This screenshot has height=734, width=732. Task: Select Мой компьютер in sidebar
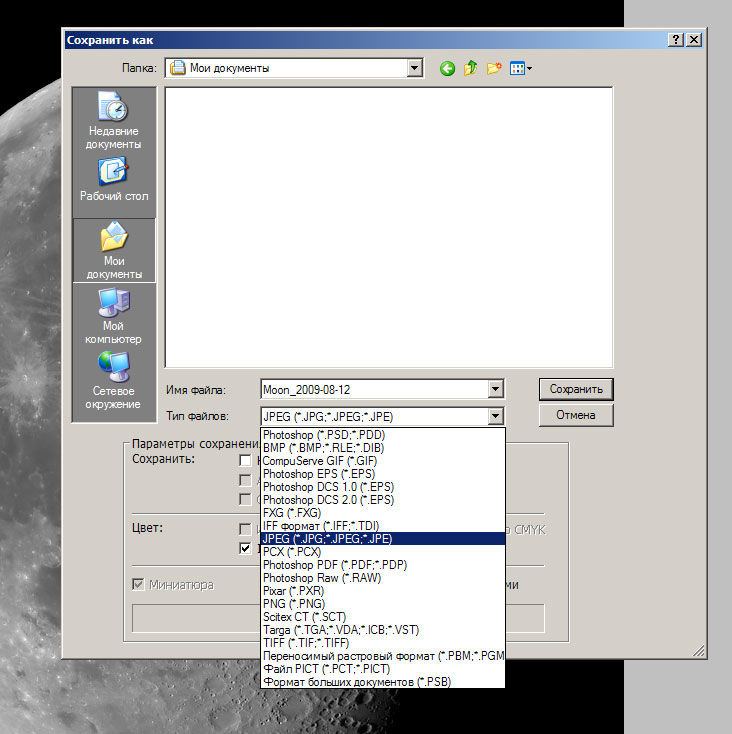pos(113,313)
